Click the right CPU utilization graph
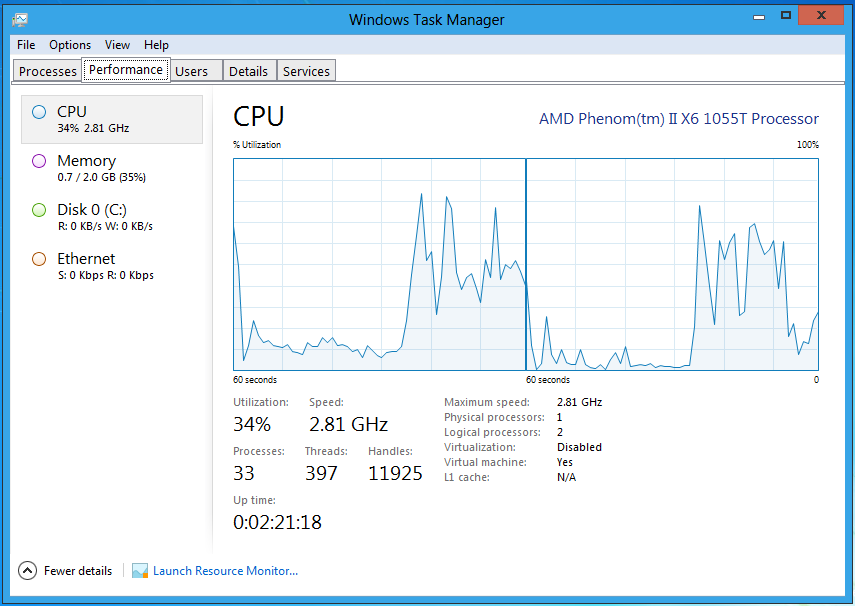Image resolution: width=855 pixels, height=606 pixels. coord(672,265)
